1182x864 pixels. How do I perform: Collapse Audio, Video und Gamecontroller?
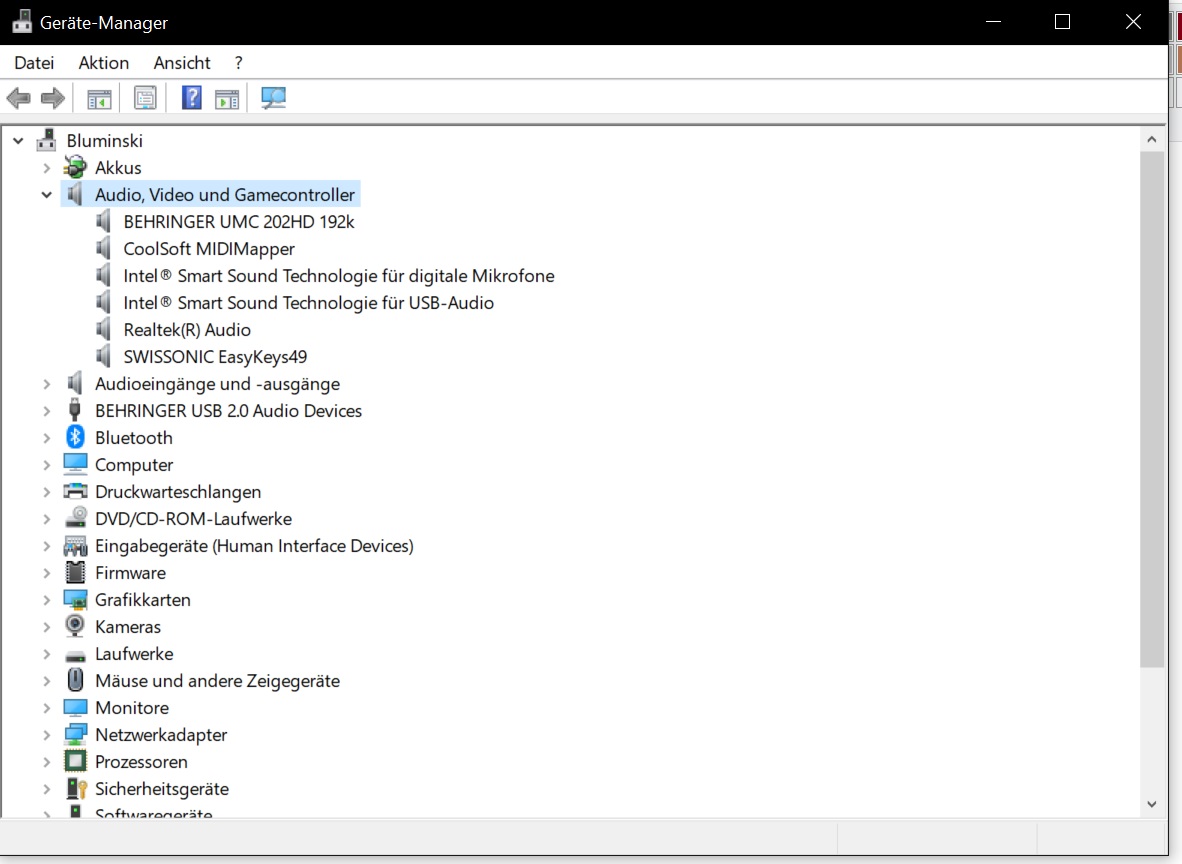[x=47, y=195]
